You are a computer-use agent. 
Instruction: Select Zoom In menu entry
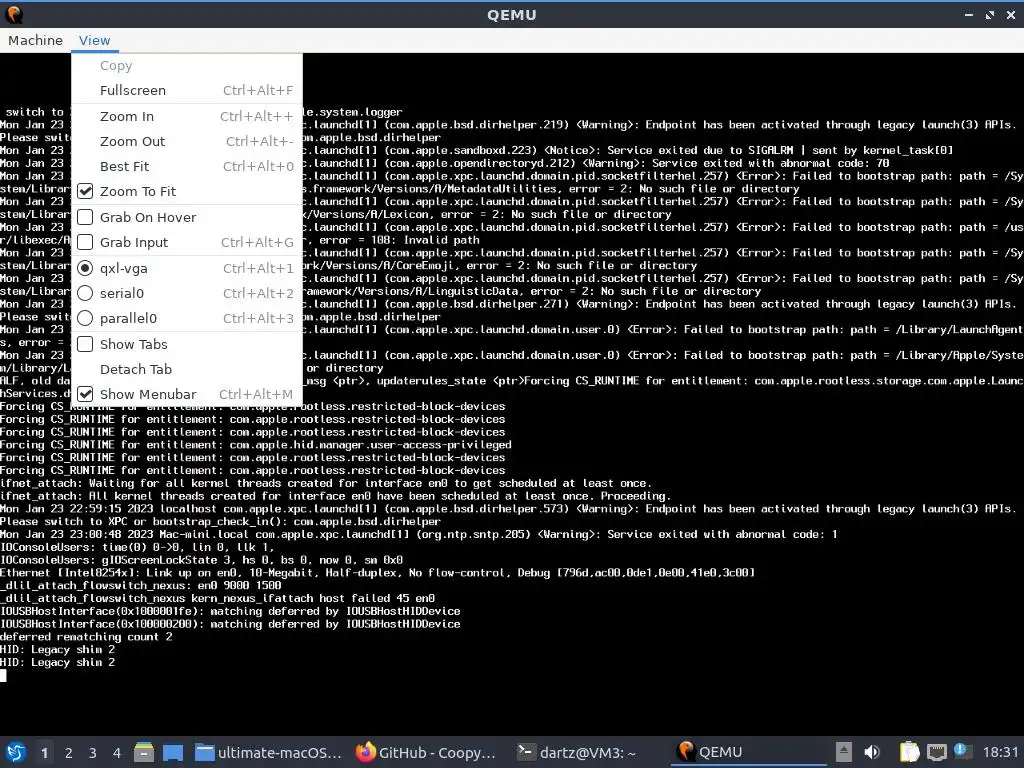[187, 116]
